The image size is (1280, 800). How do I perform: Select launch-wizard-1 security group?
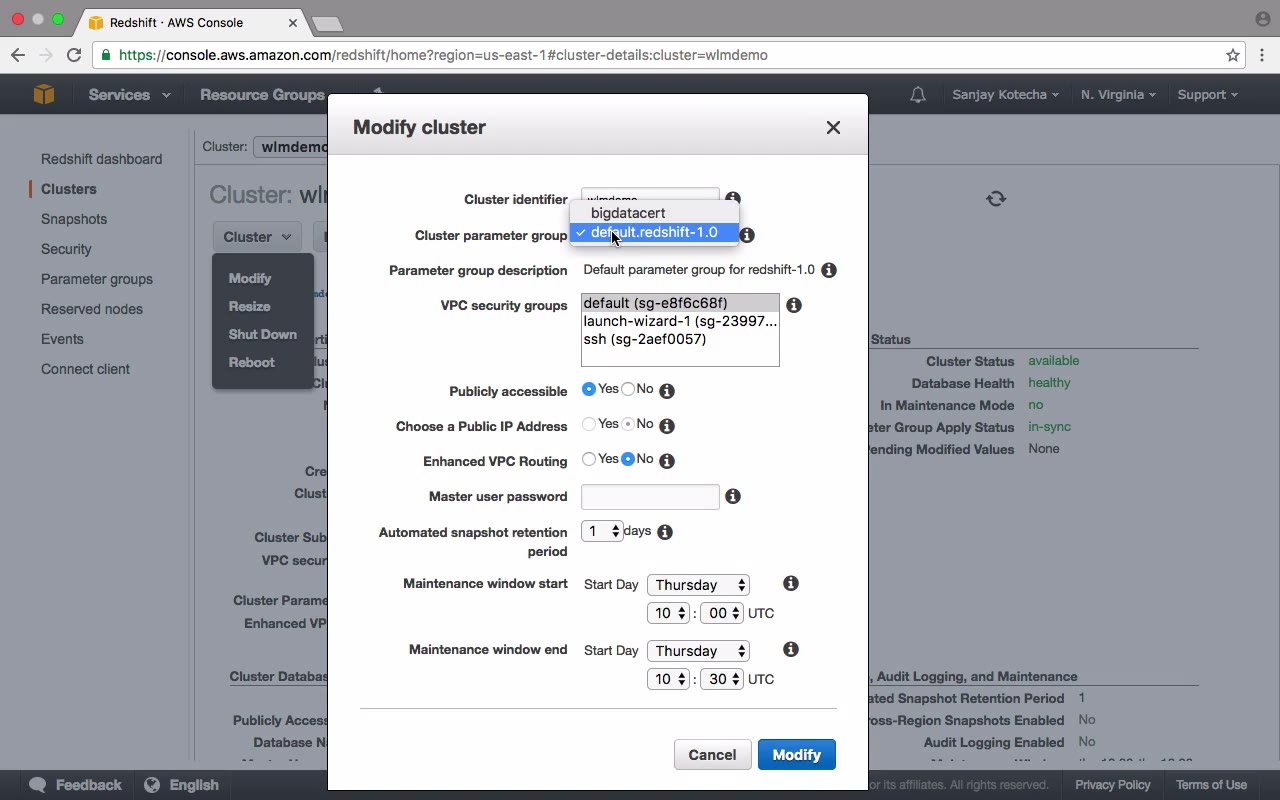pyautogui.click(x=680, y=321)
